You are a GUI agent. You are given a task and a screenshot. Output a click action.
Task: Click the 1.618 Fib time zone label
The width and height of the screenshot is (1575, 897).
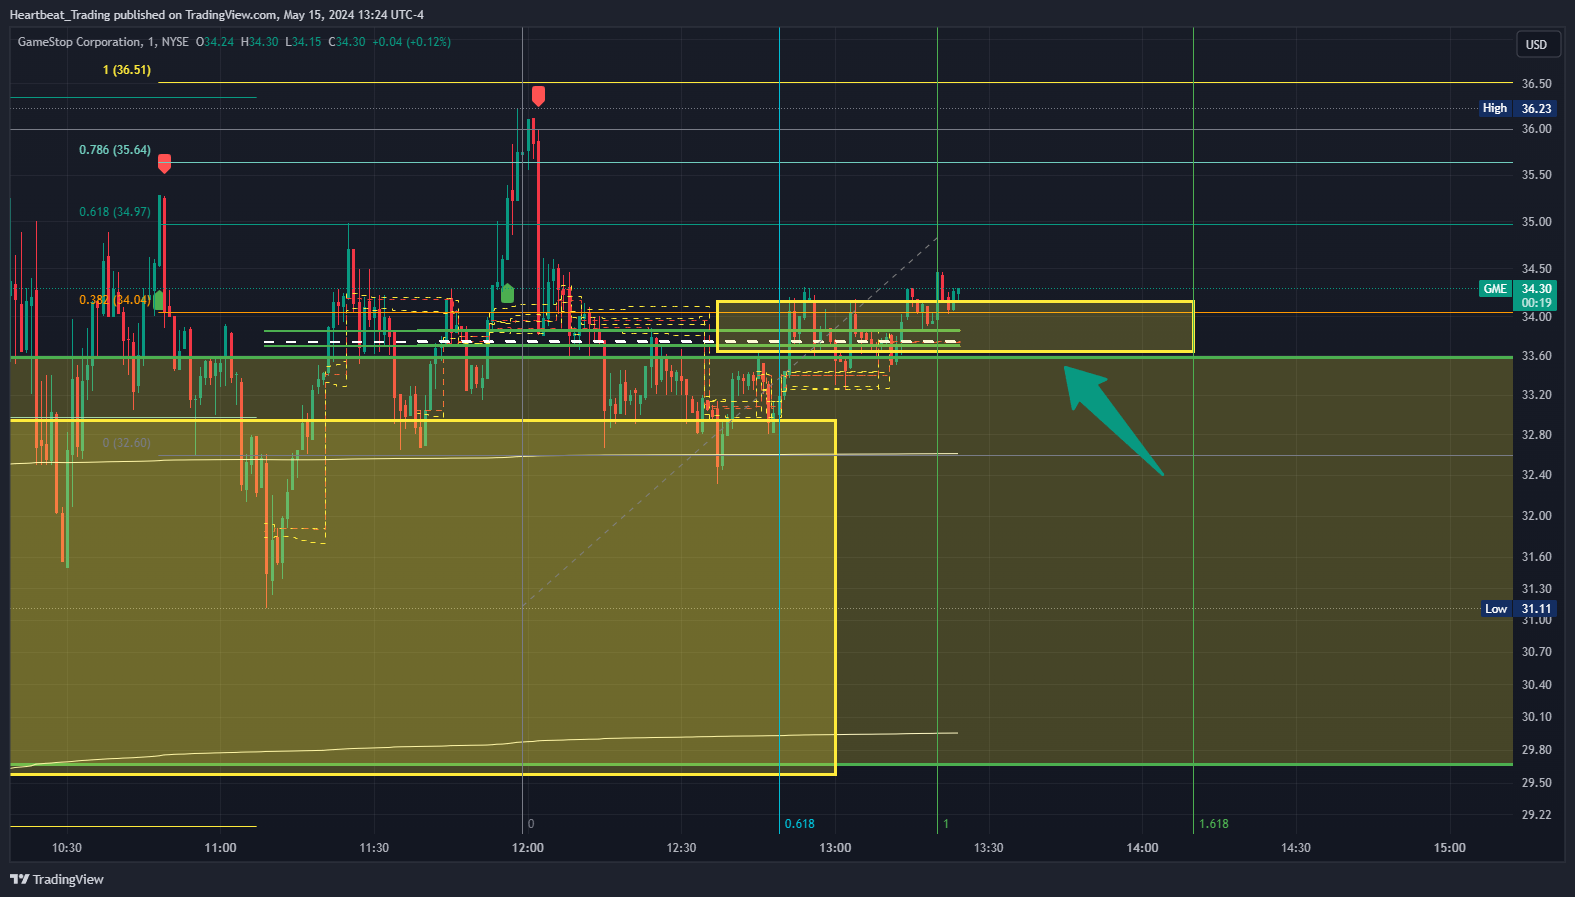[1214, 824]
